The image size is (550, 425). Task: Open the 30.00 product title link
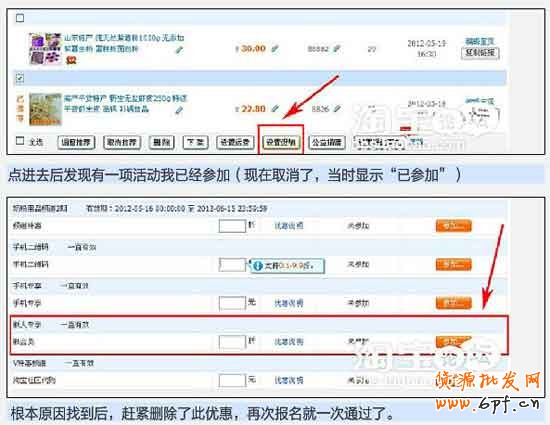click(x=124, y=43)
